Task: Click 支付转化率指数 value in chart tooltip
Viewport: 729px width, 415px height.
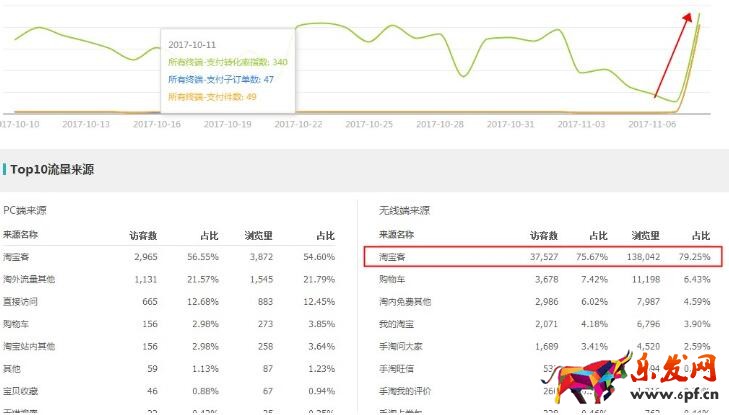Action: click(279, 62)
